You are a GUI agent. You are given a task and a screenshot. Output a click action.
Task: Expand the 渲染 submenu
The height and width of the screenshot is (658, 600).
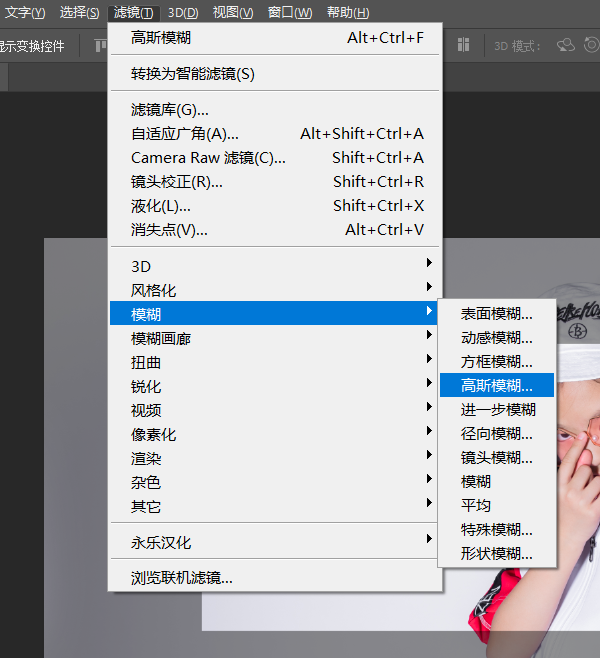click(x=274, y=458)
